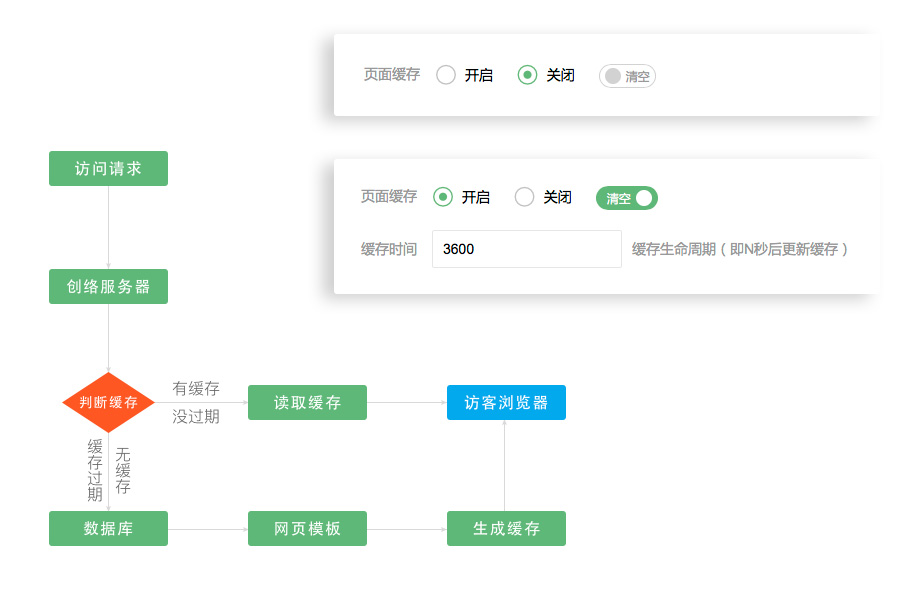900x600 pixels.
Task: Click the 生成缓存 node
Action: tap(506, 528)
